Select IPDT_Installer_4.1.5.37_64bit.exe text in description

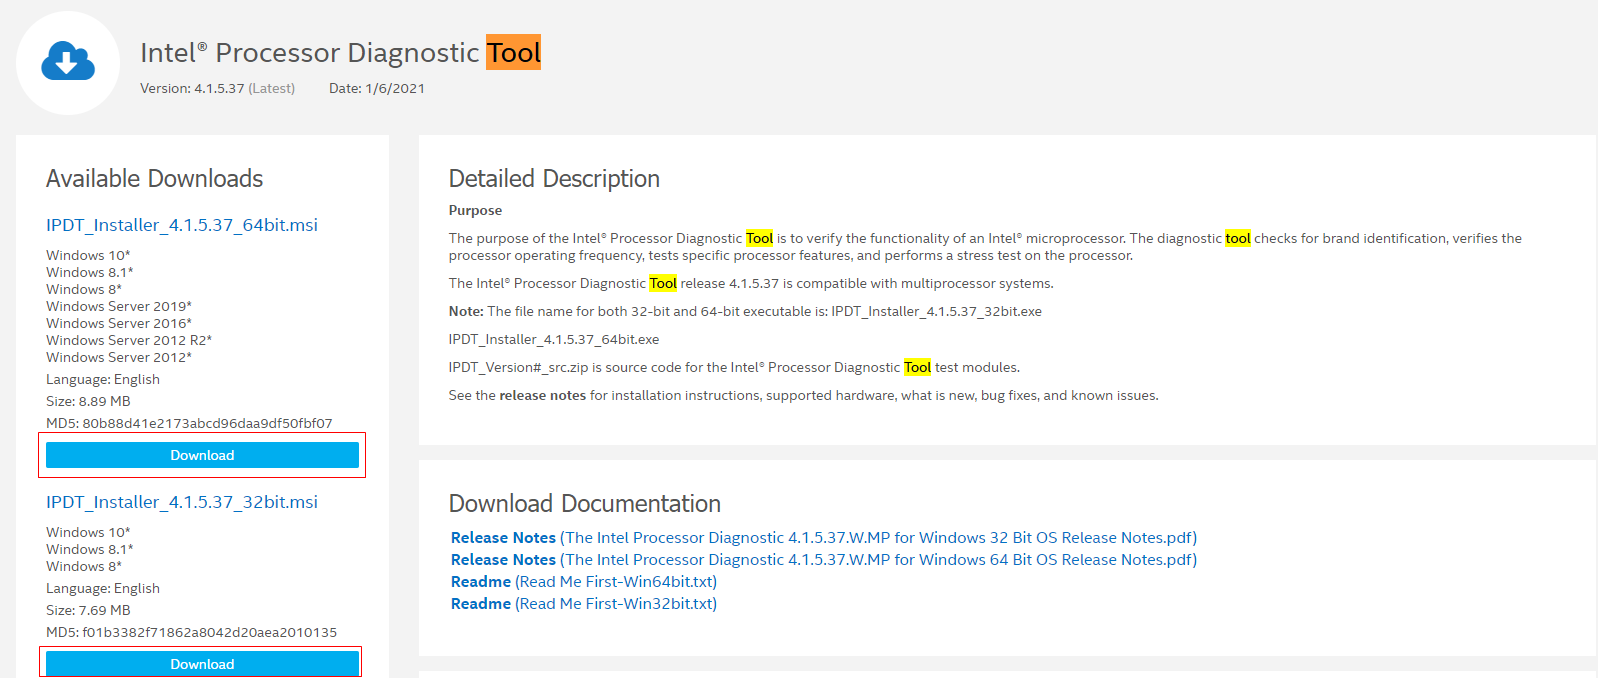coord(554,339)
